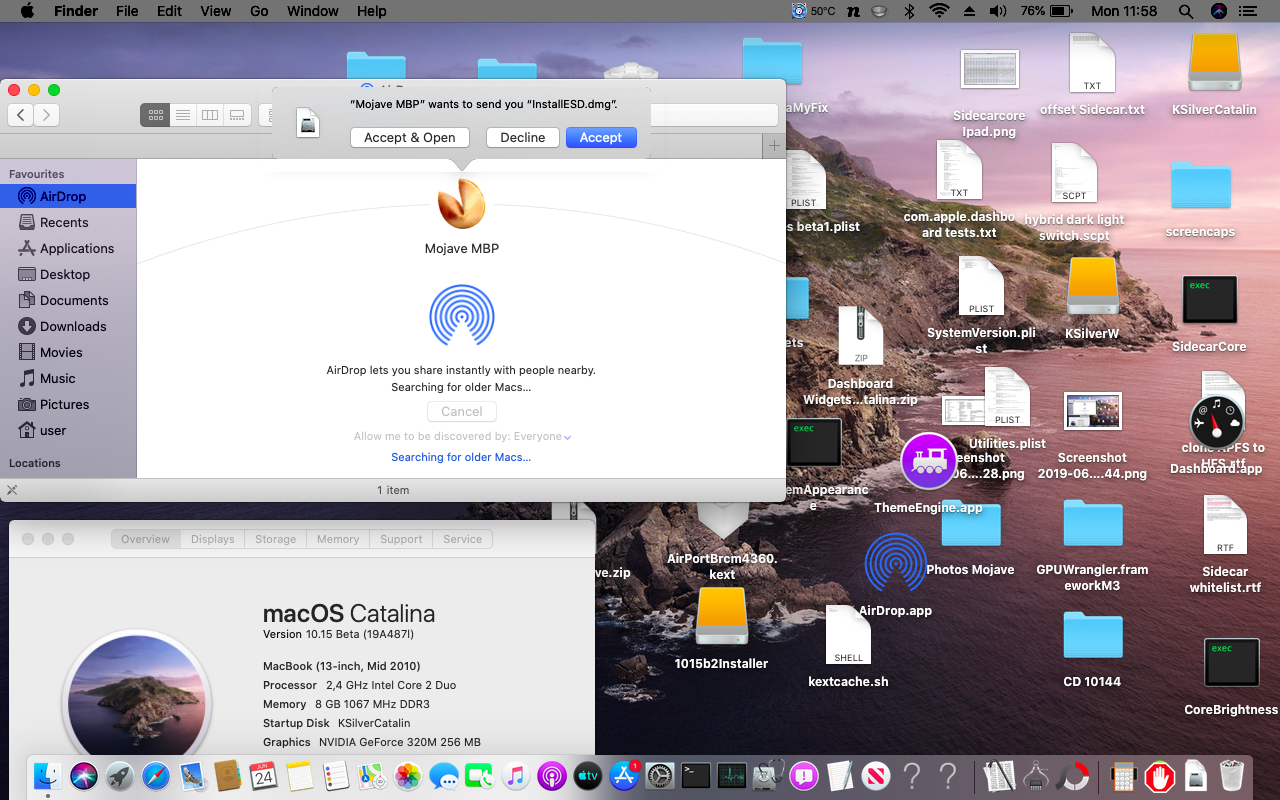
Task: Open Feedback Assistant in the Dock
Action: click(804, 776)
